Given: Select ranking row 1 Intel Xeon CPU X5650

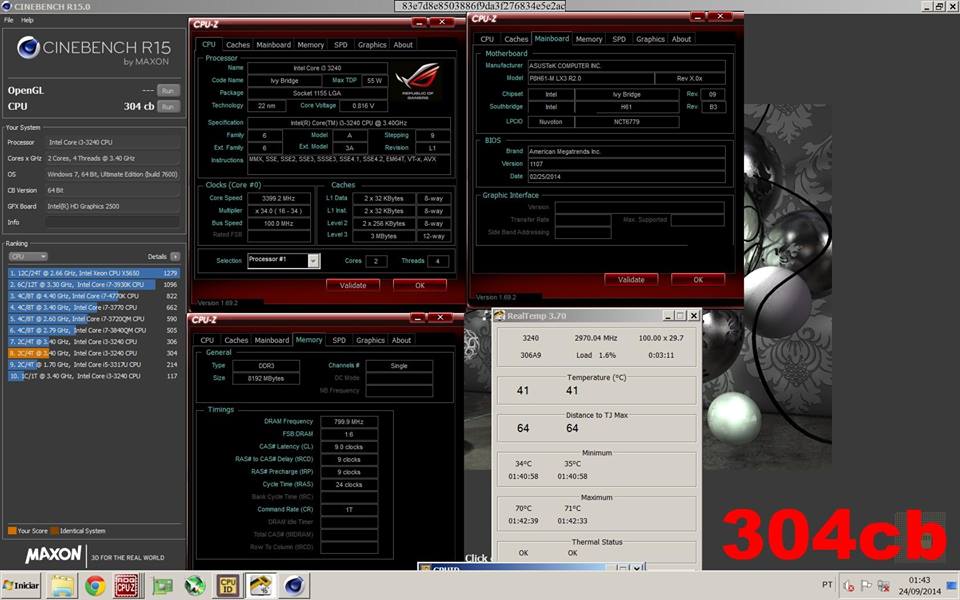Looking at the screenshot, I should pos(94,273).
